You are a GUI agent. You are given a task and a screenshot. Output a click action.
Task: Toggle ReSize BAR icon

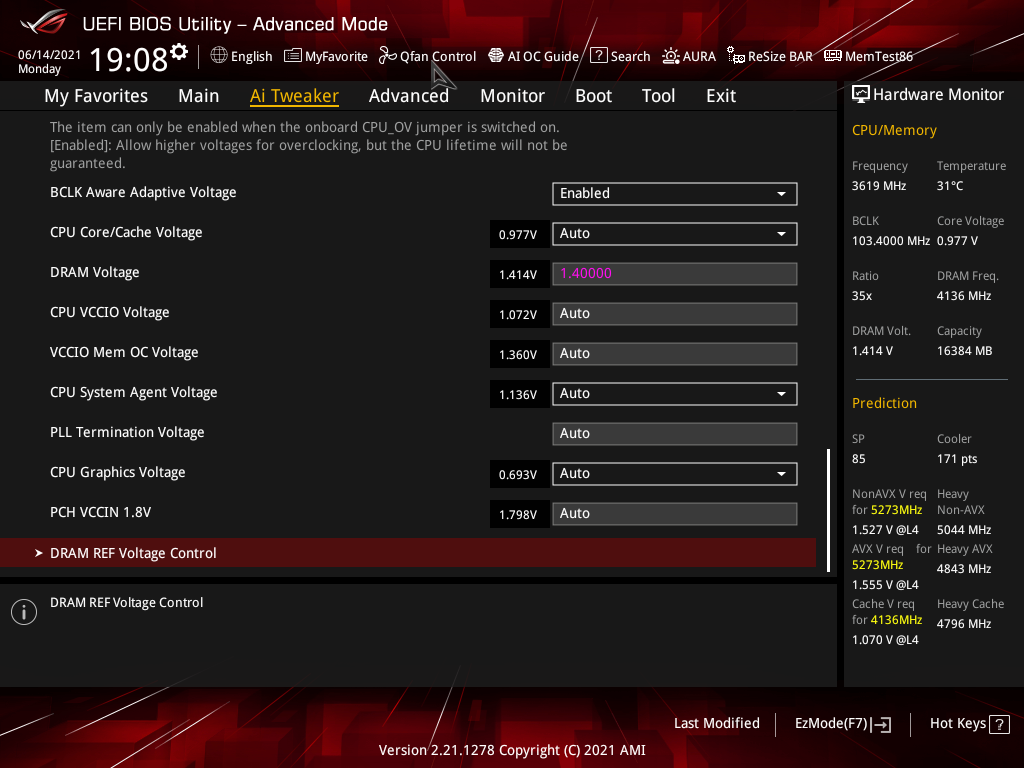pyautogui.click(x=735, y=56)
